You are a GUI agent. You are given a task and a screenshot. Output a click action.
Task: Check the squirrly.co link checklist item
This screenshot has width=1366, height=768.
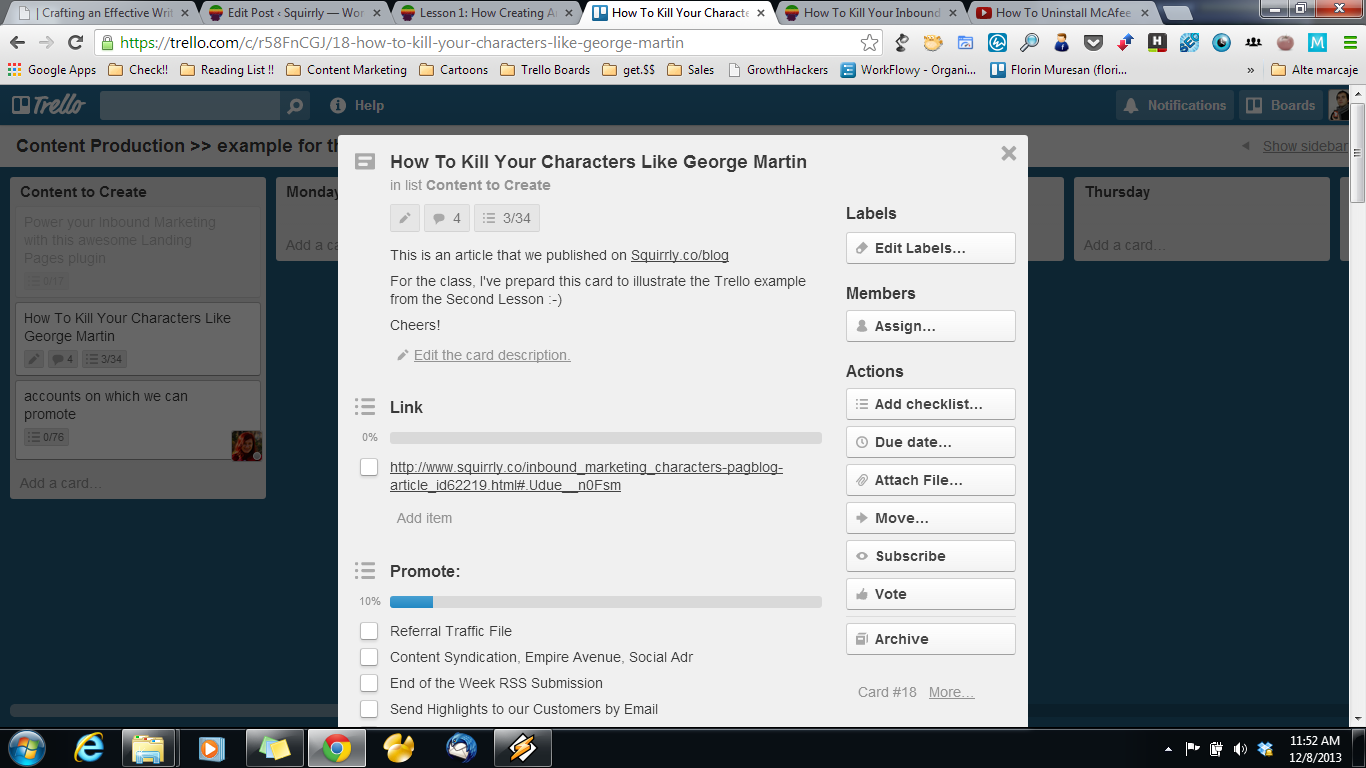pos(369,467)
